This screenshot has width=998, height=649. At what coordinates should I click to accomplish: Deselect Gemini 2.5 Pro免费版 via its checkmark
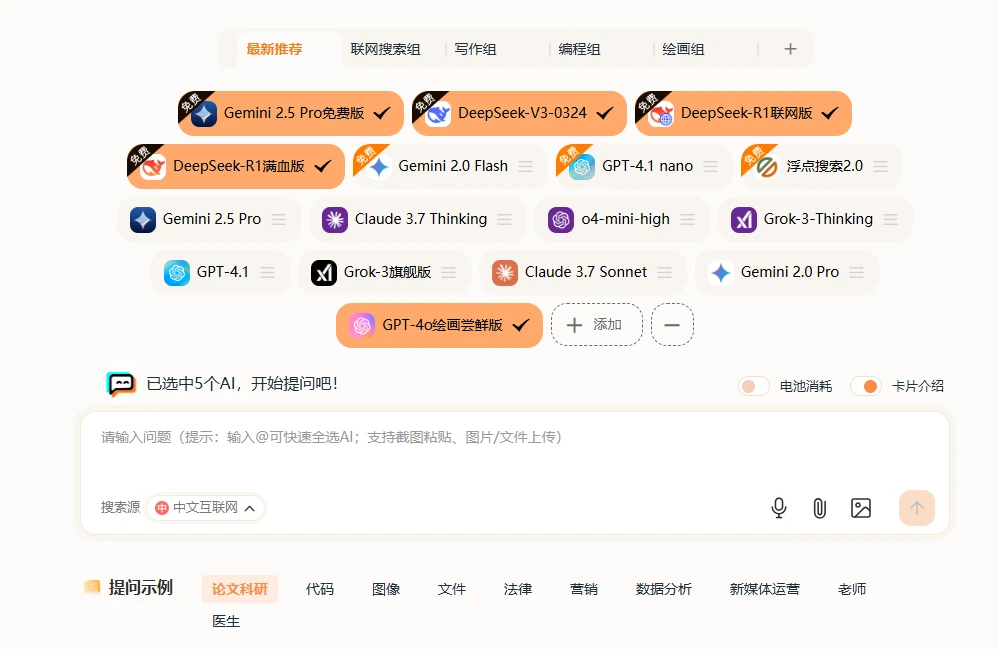382,113
